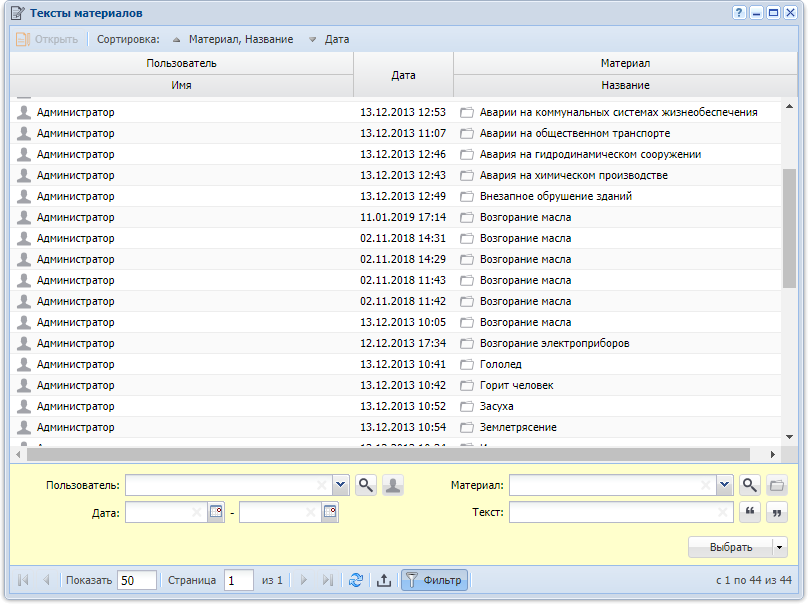Screen dimensions: 808x604
Task: Search materials with magnifier icon
Action: (750, 485)
